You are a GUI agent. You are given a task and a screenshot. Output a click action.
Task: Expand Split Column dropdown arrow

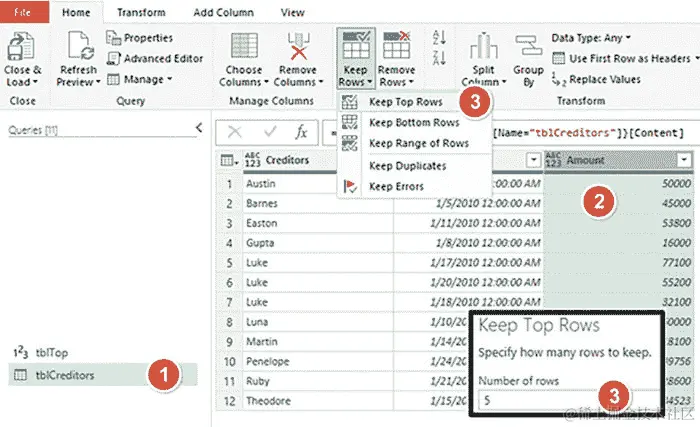[x=504, y=82]
